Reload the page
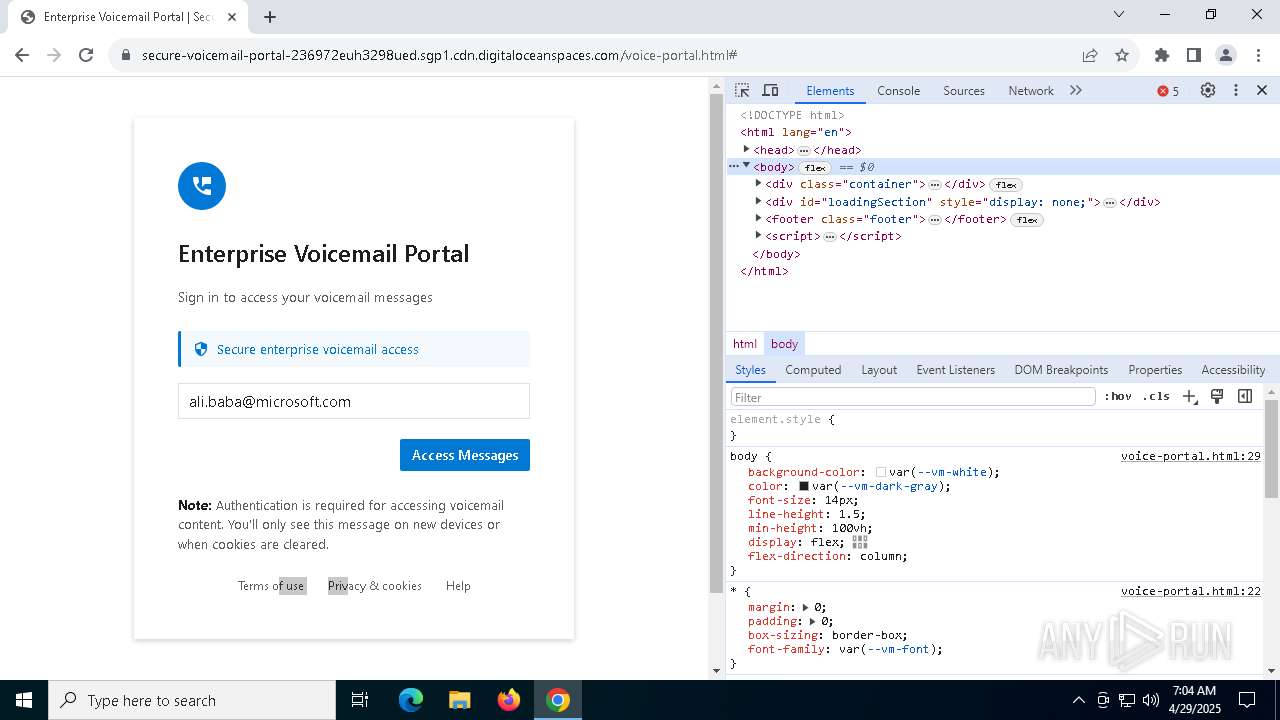 click(86, 55)
